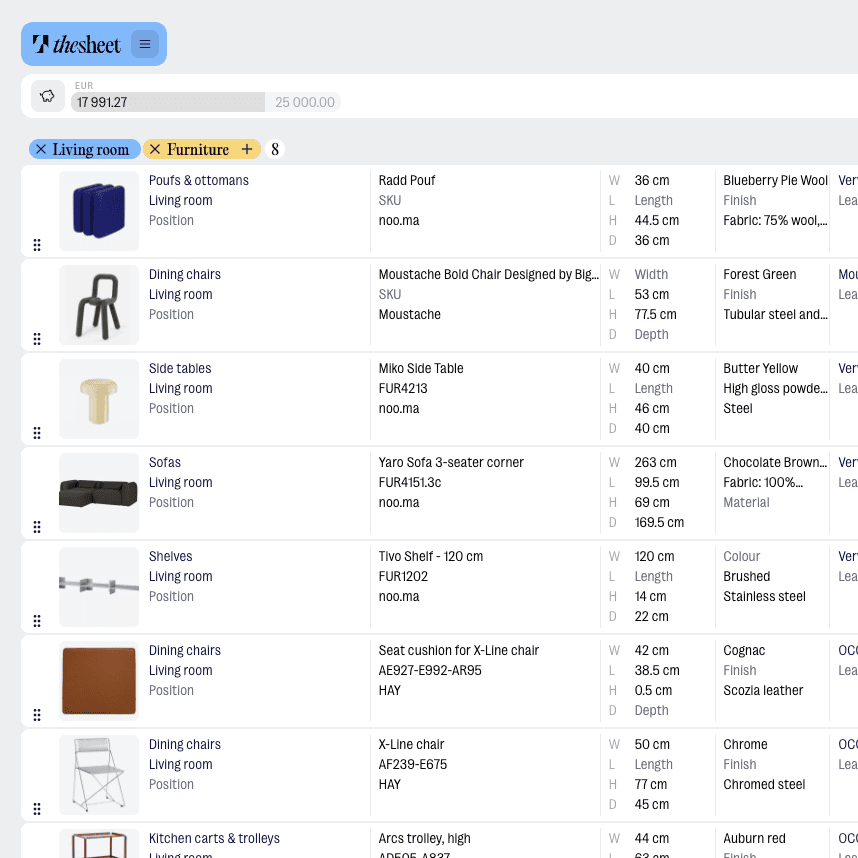
Task: Click the Scozia leather material
Action: pos(763,691)
